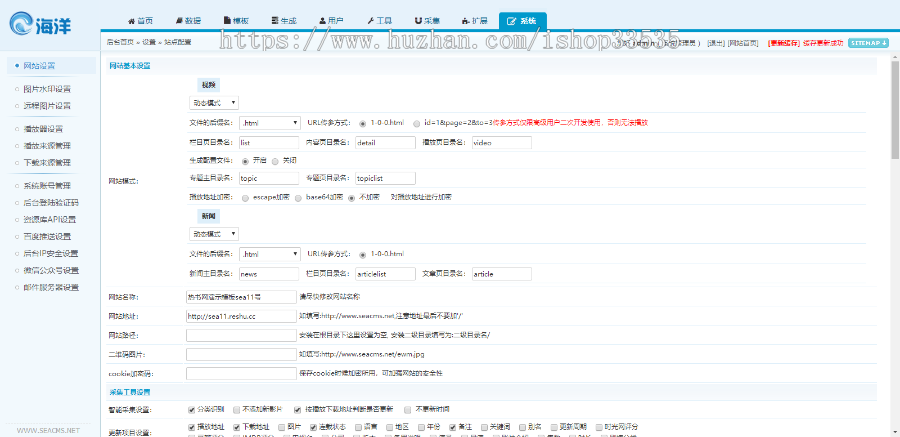This screenshot has width=900, height=437.
Task: Open 系统账号管理 in the sidebar
Action: pos(47,185)
